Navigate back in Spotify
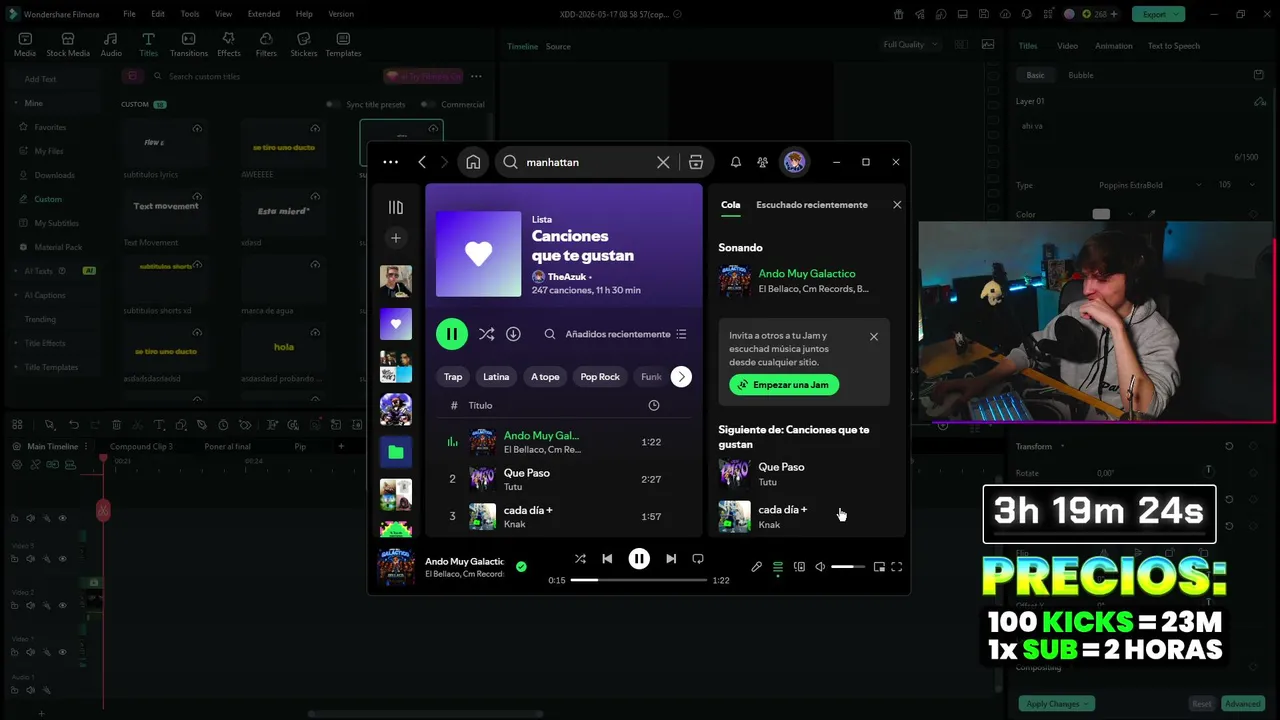The height and width of the screenshot is (720, 1280). 422,162
